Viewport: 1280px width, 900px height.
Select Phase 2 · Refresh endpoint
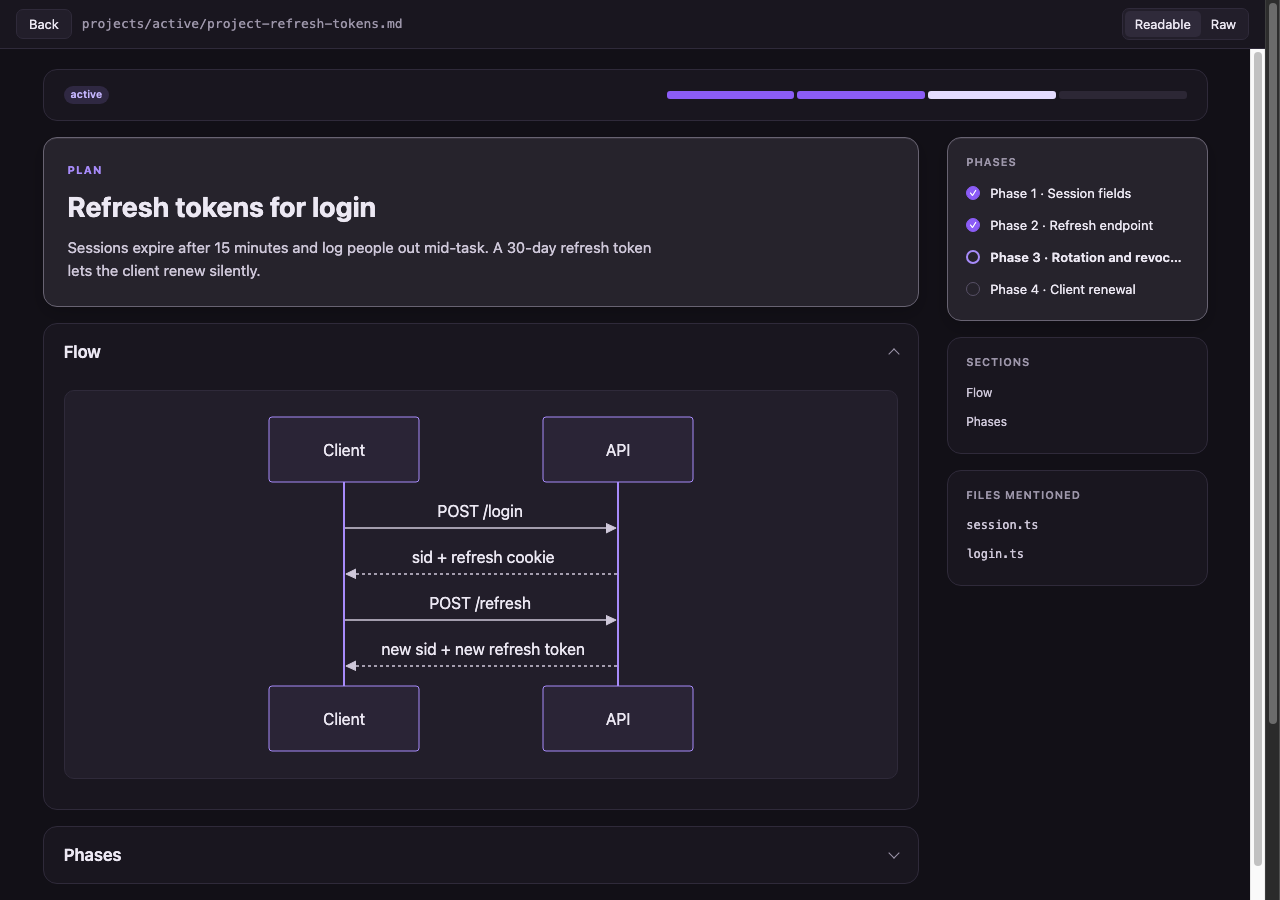1071,225
